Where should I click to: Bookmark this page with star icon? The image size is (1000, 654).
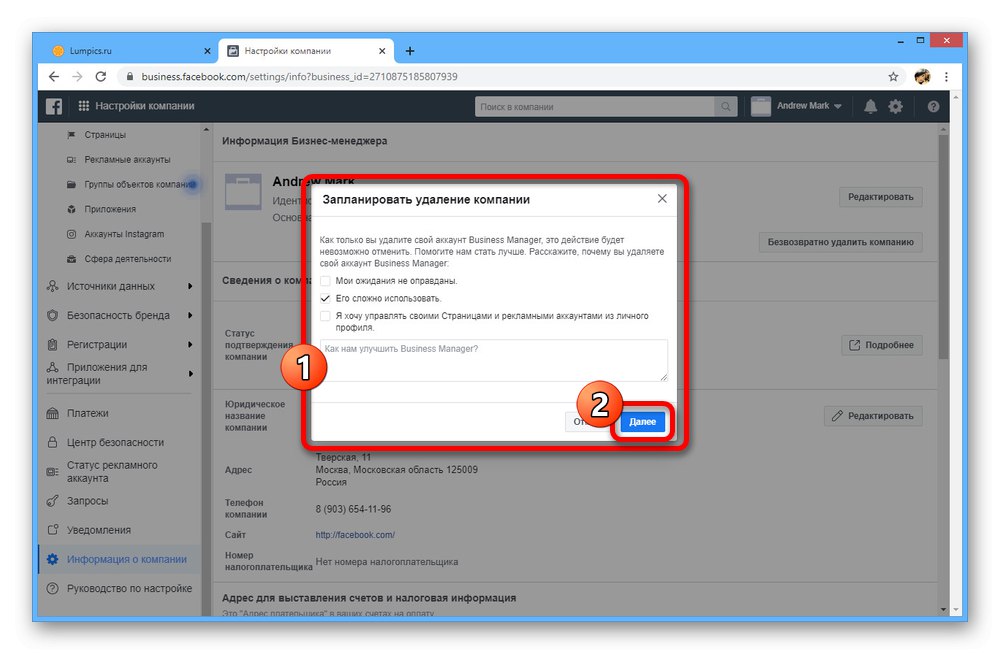pos(893,77)
